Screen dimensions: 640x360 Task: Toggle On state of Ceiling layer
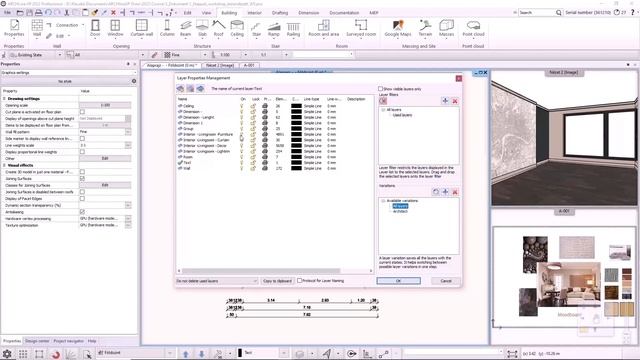[242, 106]
